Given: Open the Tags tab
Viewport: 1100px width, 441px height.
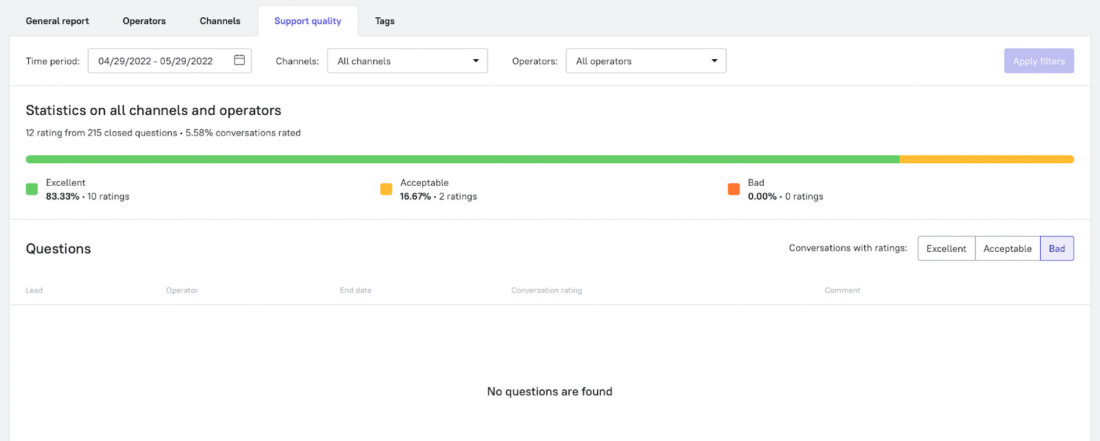Looking at the screenshot, I should click(x=384, y=21).
